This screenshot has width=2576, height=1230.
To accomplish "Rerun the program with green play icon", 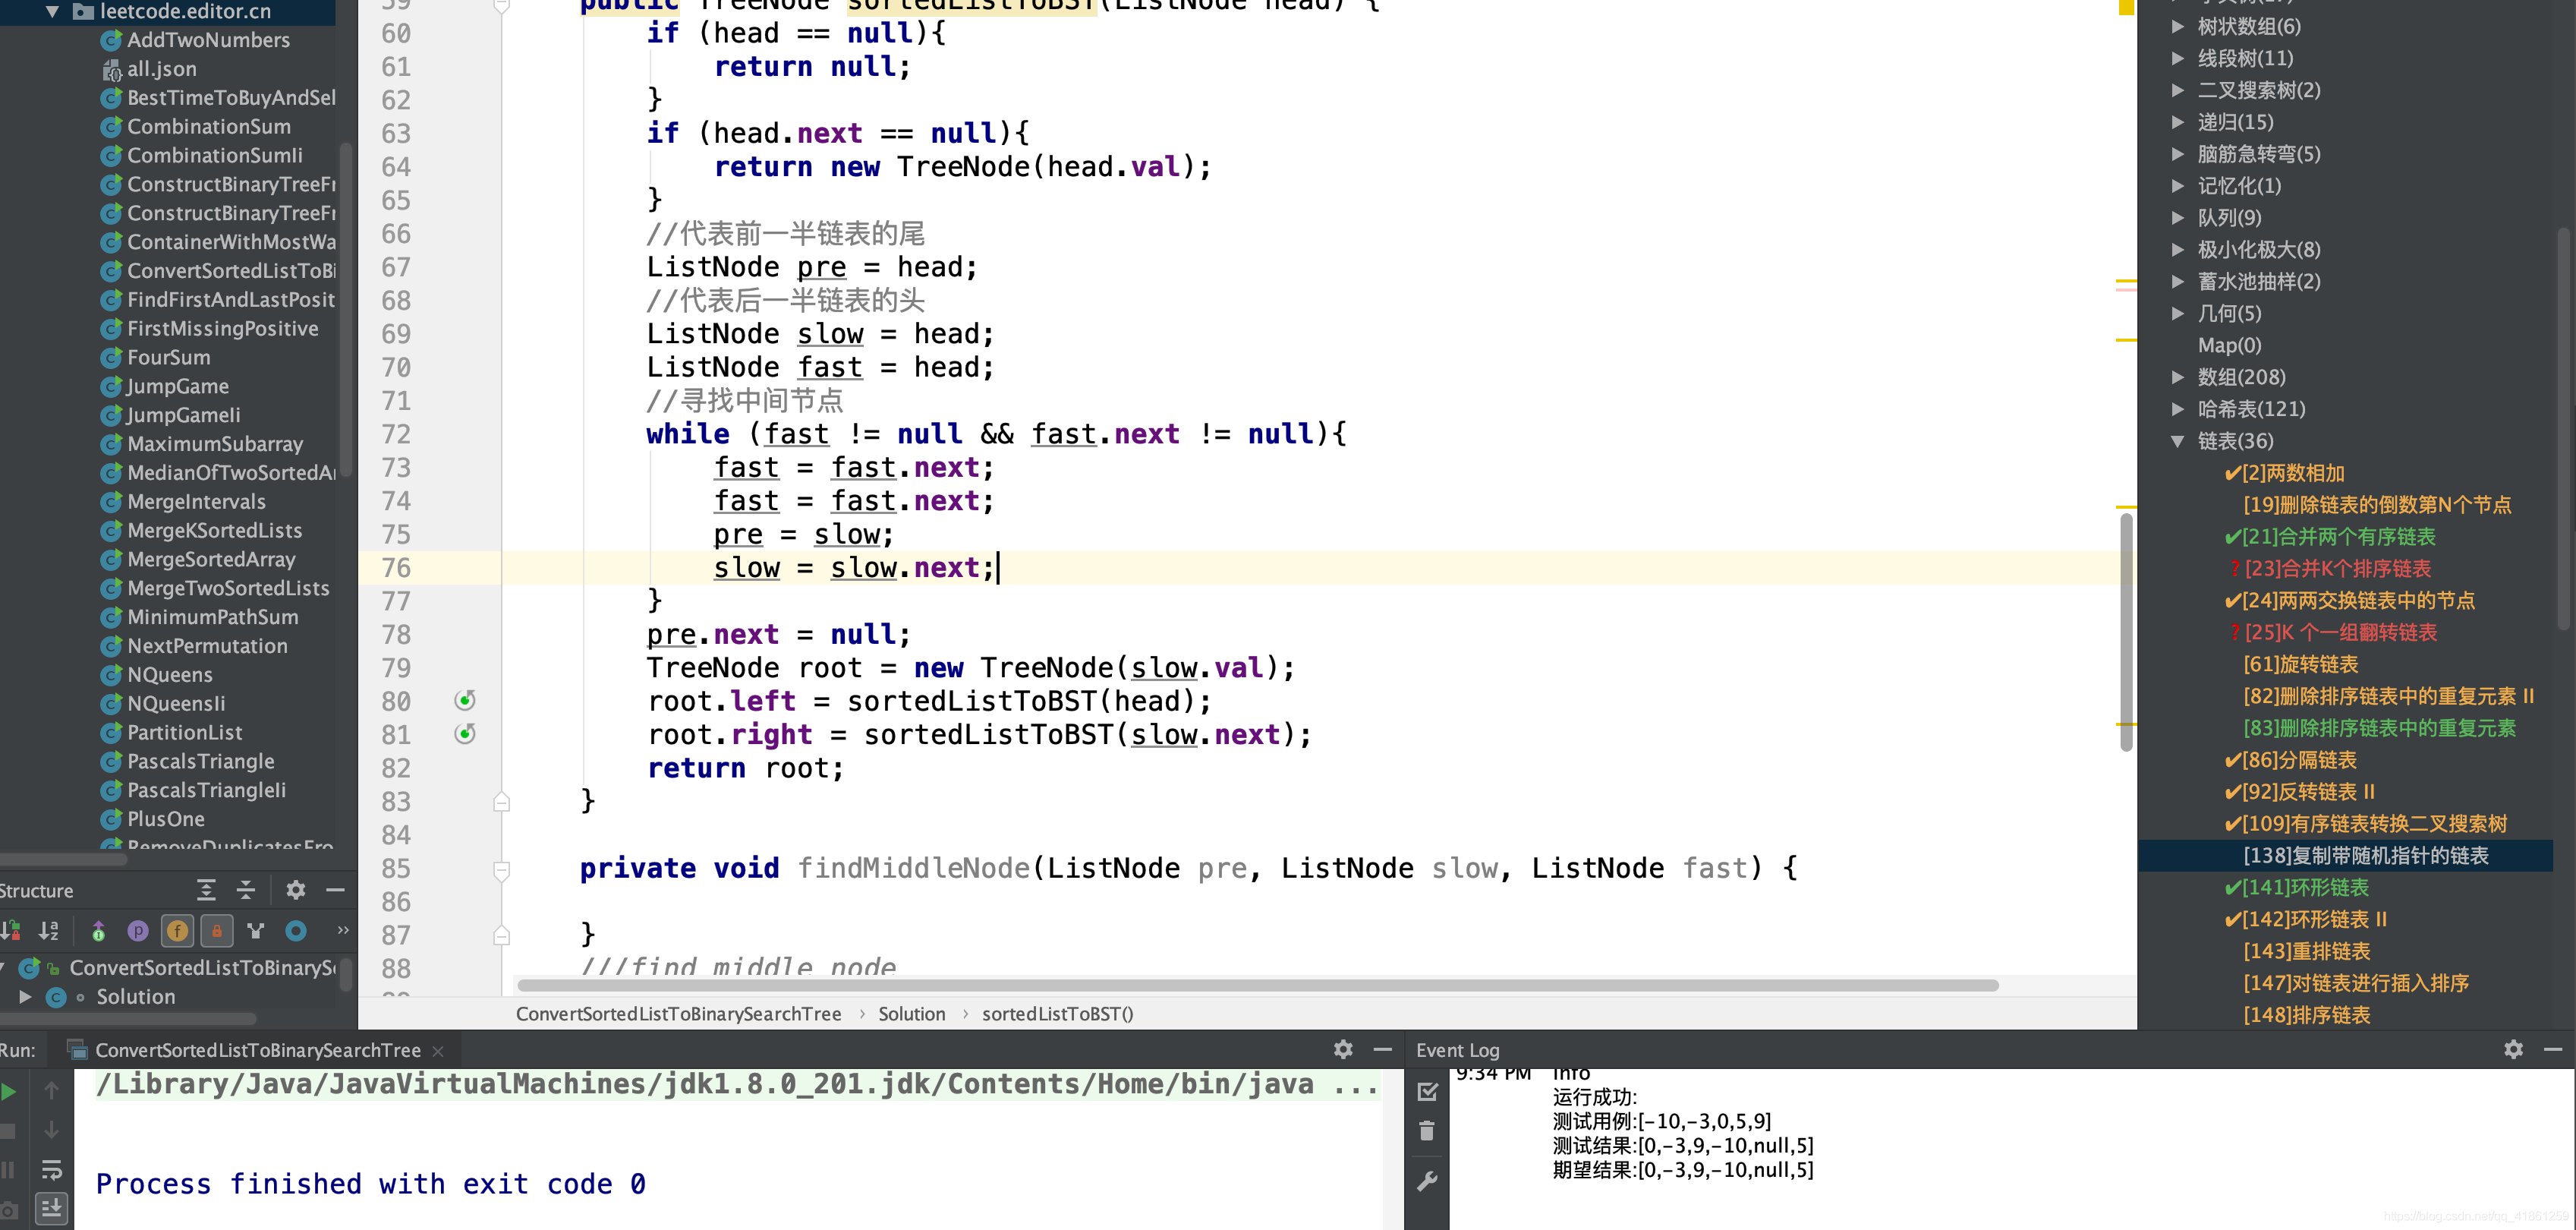I will tap(10, 1091).
